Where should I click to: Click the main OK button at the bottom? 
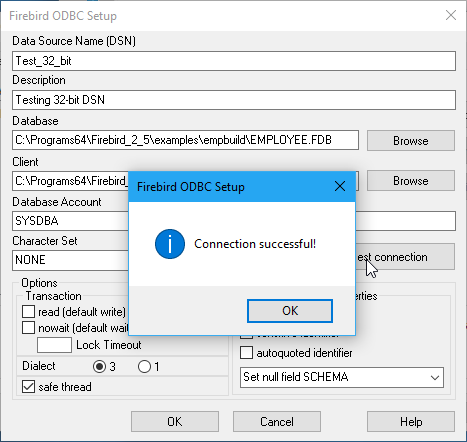pos(175,422)
